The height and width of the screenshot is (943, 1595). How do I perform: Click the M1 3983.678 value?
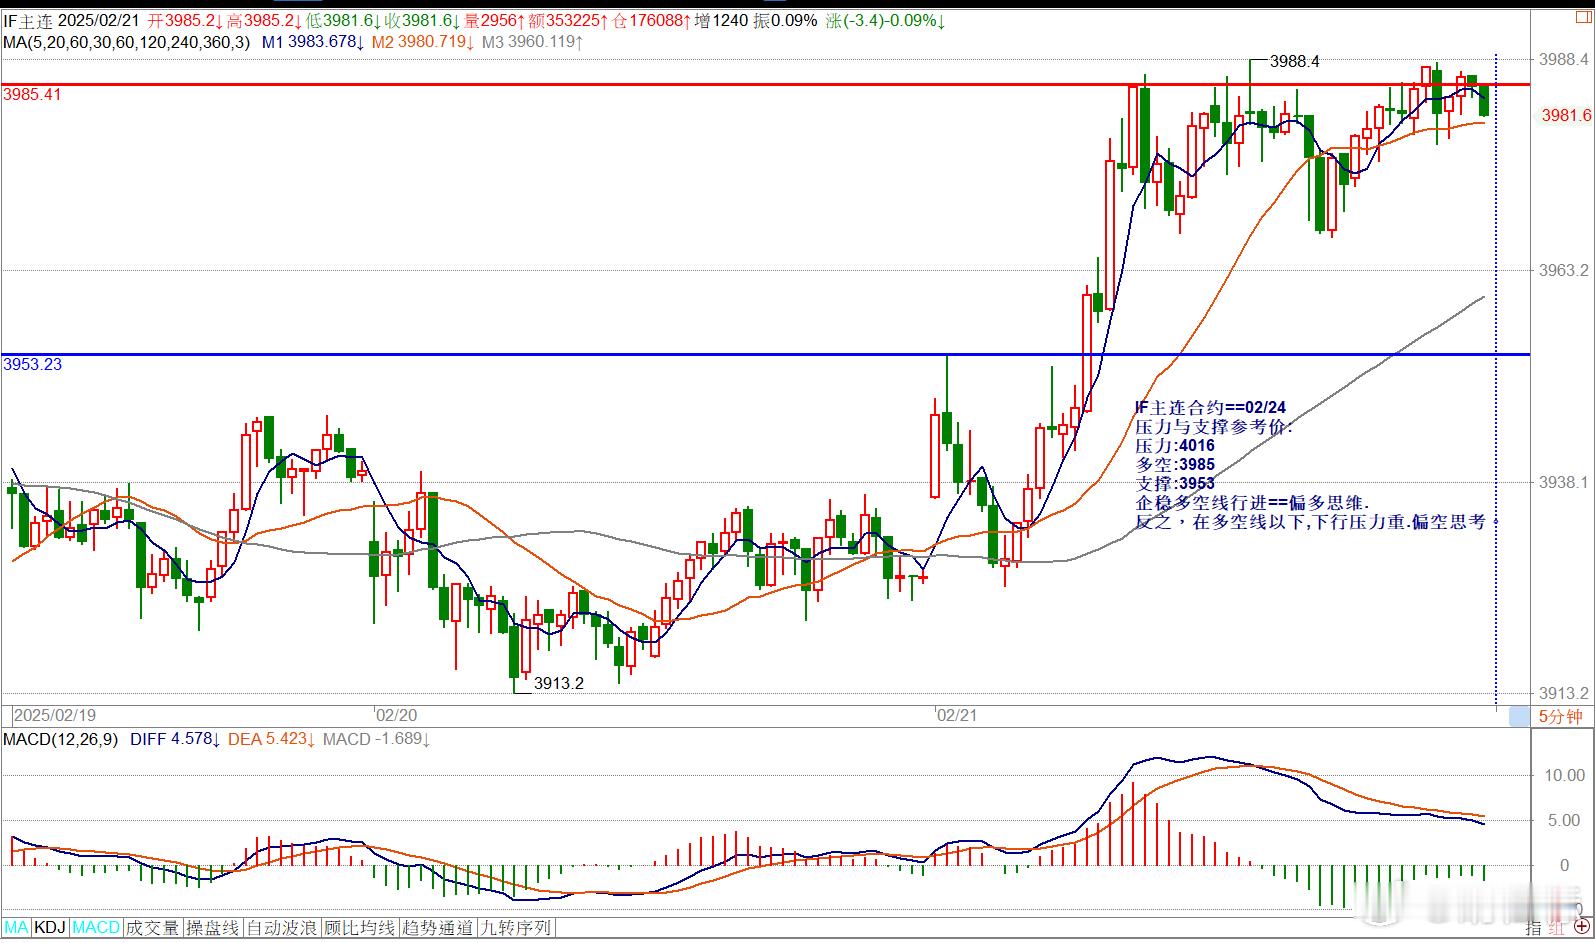coord(313,42)
